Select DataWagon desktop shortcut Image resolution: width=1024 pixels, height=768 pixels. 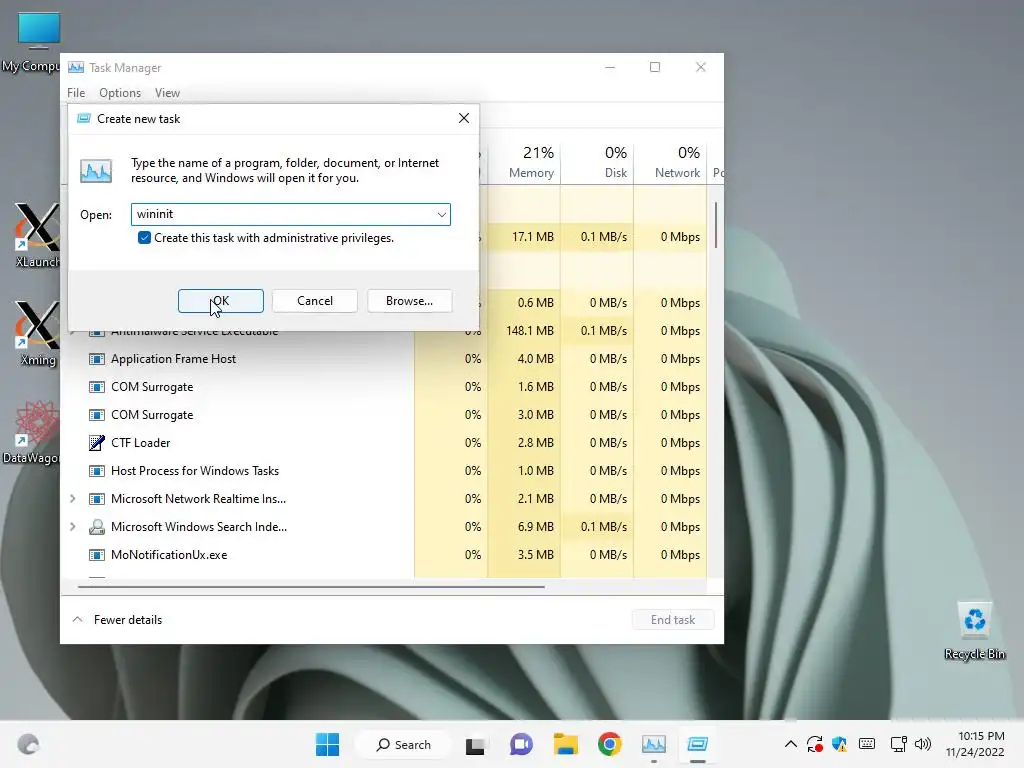click(x=34, y=432)
